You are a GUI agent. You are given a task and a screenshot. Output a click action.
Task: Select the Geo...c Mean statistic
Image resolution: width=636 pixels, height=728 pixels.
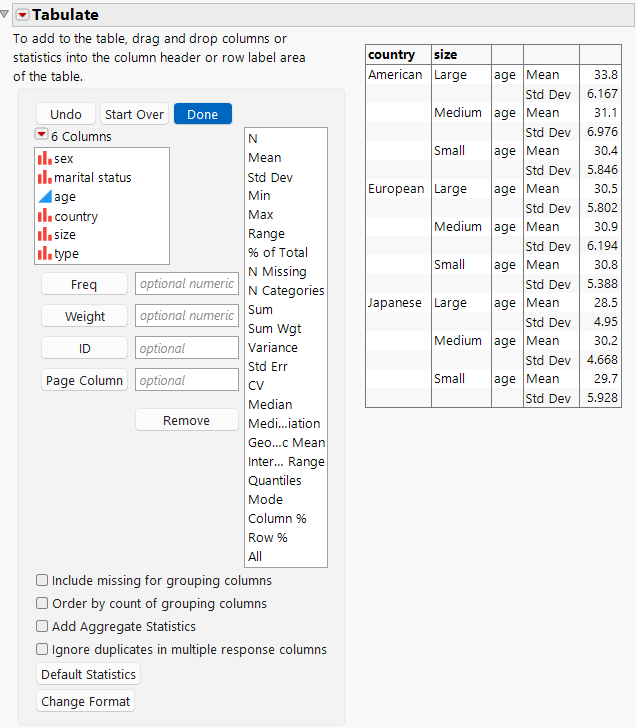tap(286, 442)
